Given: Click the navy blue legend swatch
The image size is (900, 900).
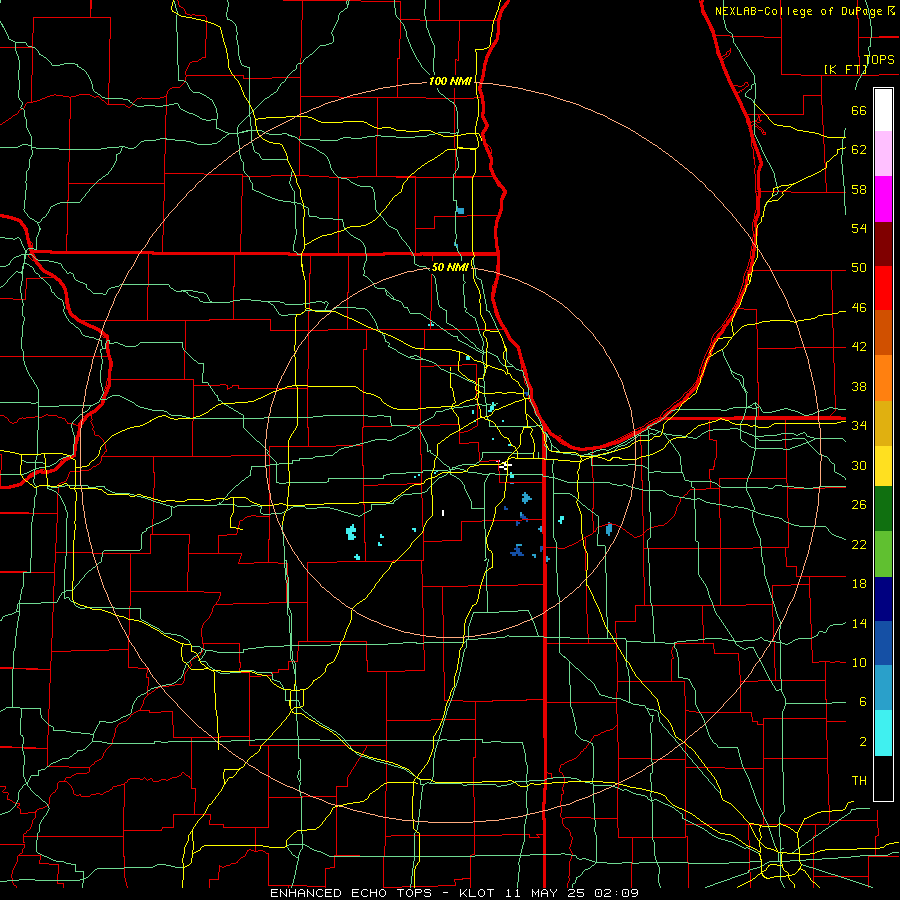Looking at the screenshot, I should coord(883,599).
